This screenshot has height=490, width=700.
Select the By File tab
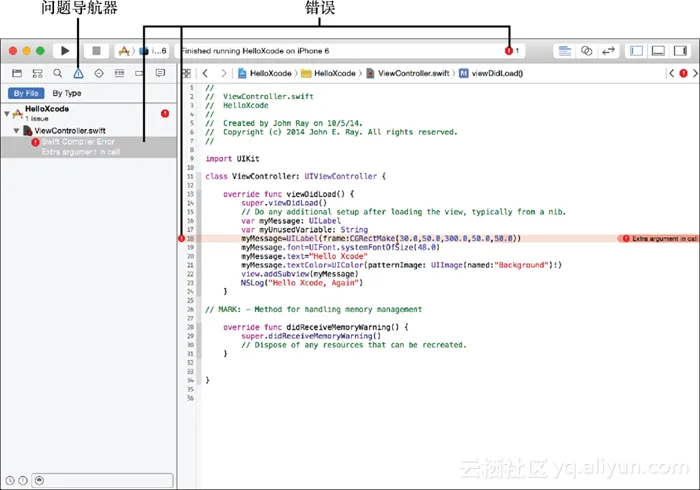pyautogui.click(x=25, y=93)
